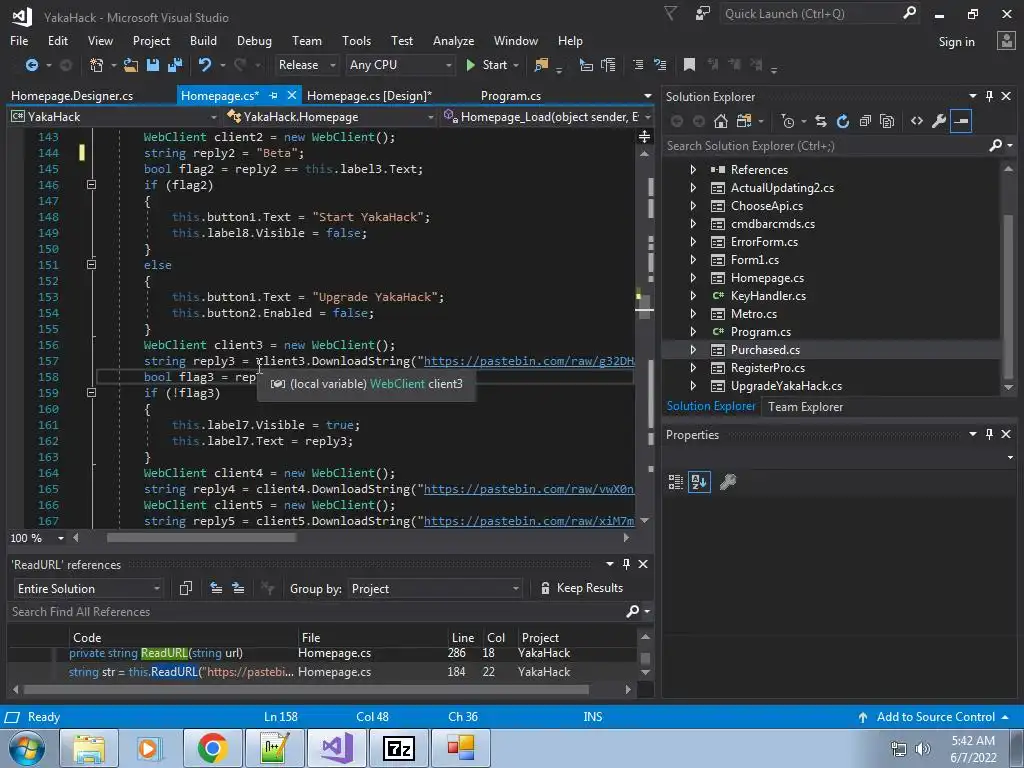Save the current file with Save icon

[x=153, y=65]
